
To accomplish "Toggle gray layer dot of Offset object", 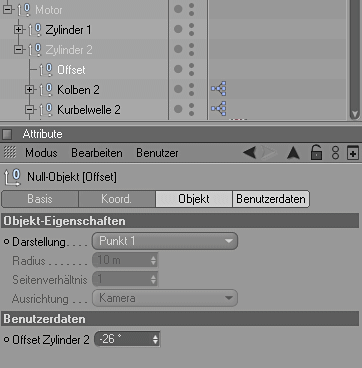I will click(178, 69).
